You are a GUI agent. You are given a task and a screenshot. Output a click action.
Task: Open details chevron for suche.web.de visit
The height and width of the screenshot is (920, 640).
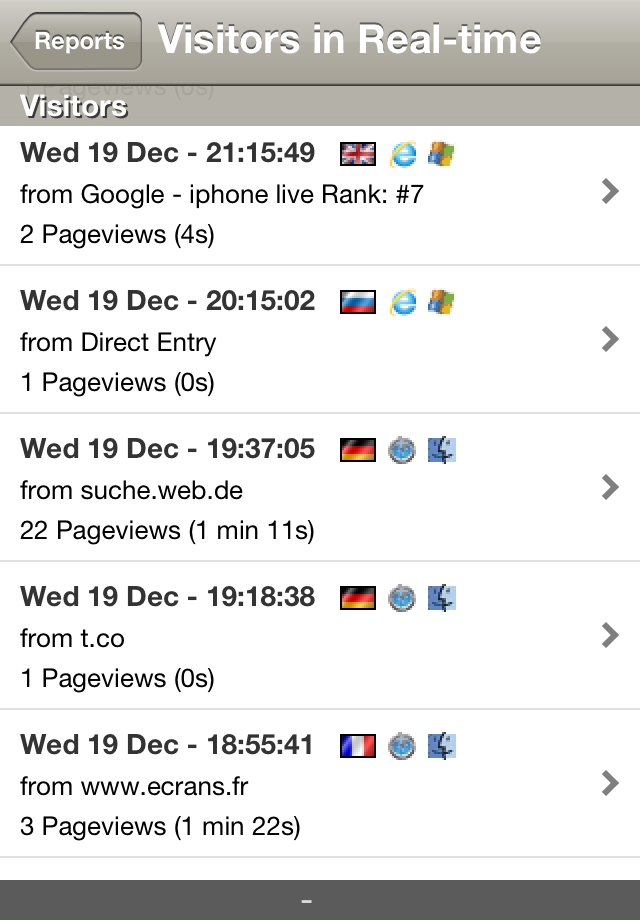(611, 487)
